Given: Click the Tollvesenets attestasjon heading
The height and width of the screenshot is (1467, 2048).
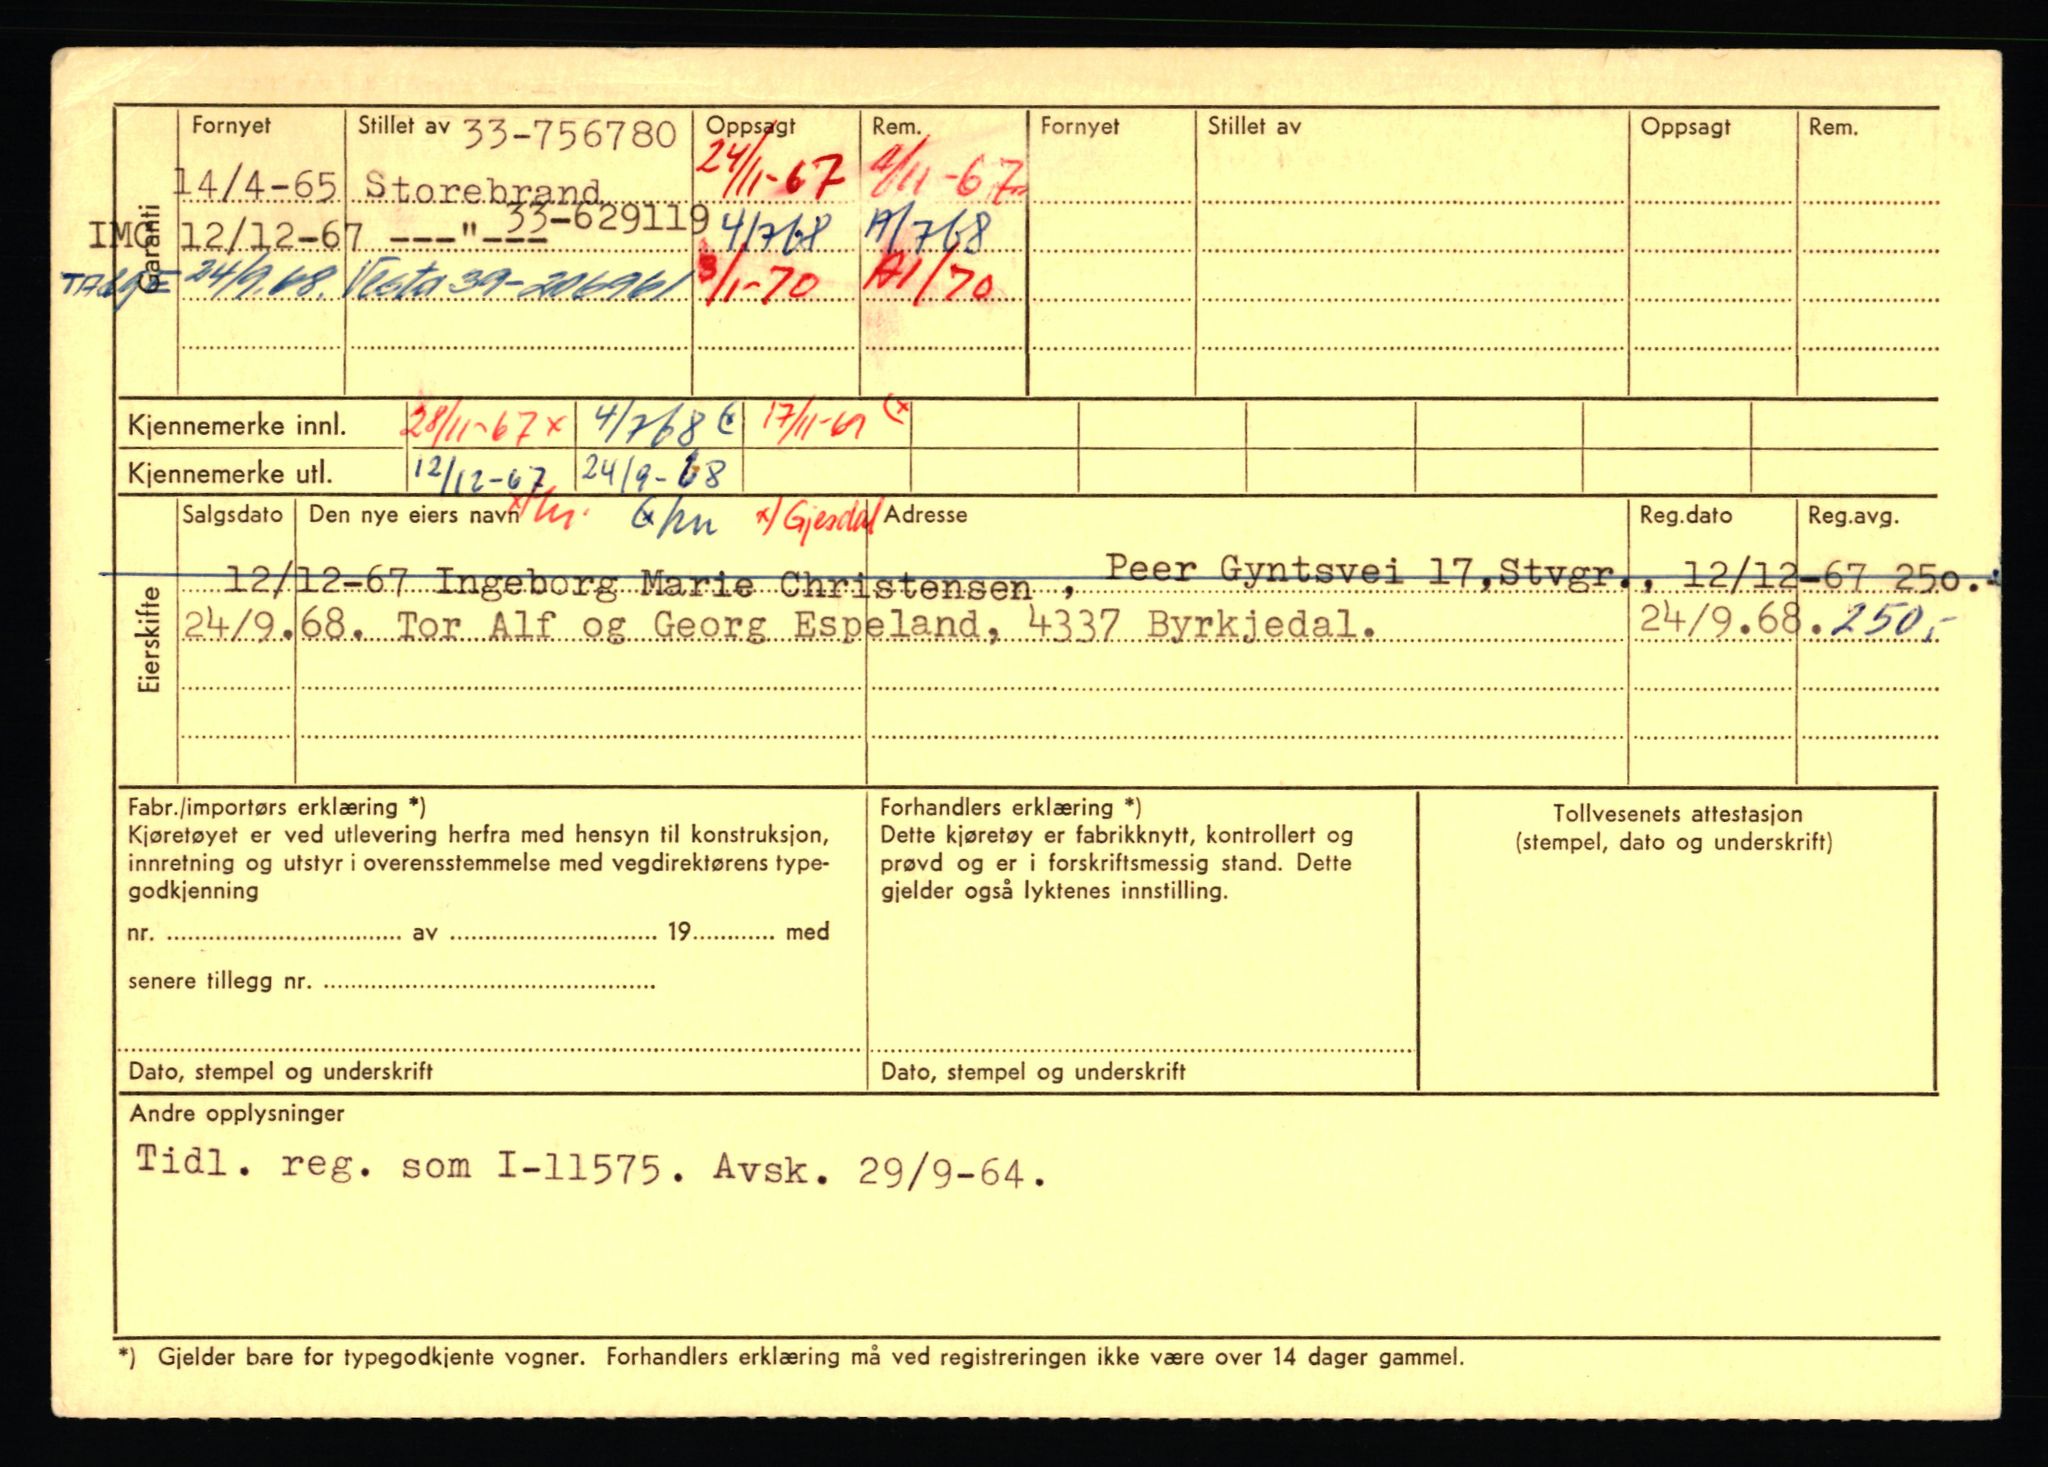Looking at the screenshot, I should 1678,814.
